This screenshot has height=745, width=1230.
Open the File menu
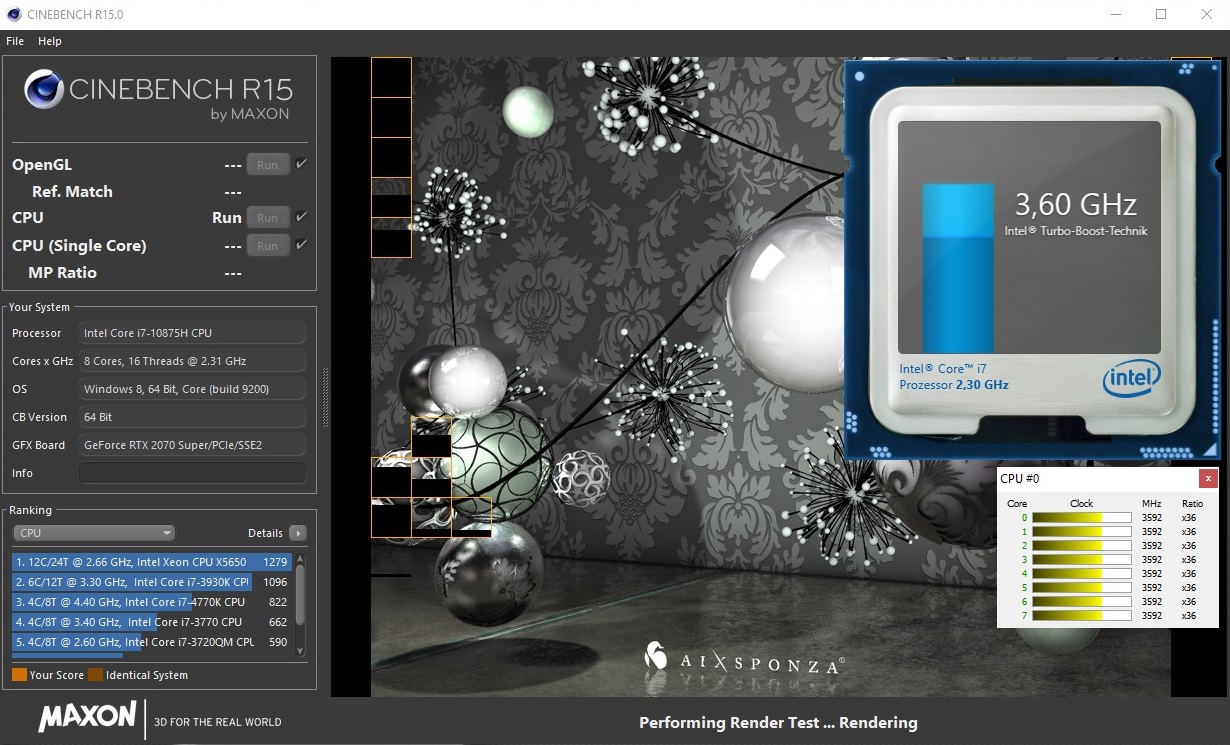pos(15,41)
